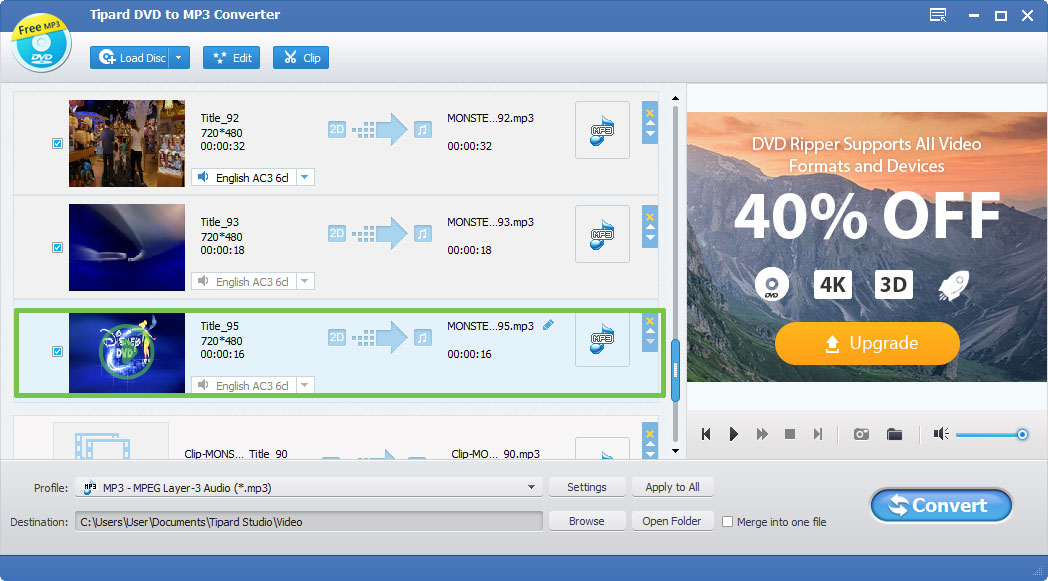Viewport: 1048px width, 581px height.
Task: Open the Edit effects tool
Action: pos(231,57)
